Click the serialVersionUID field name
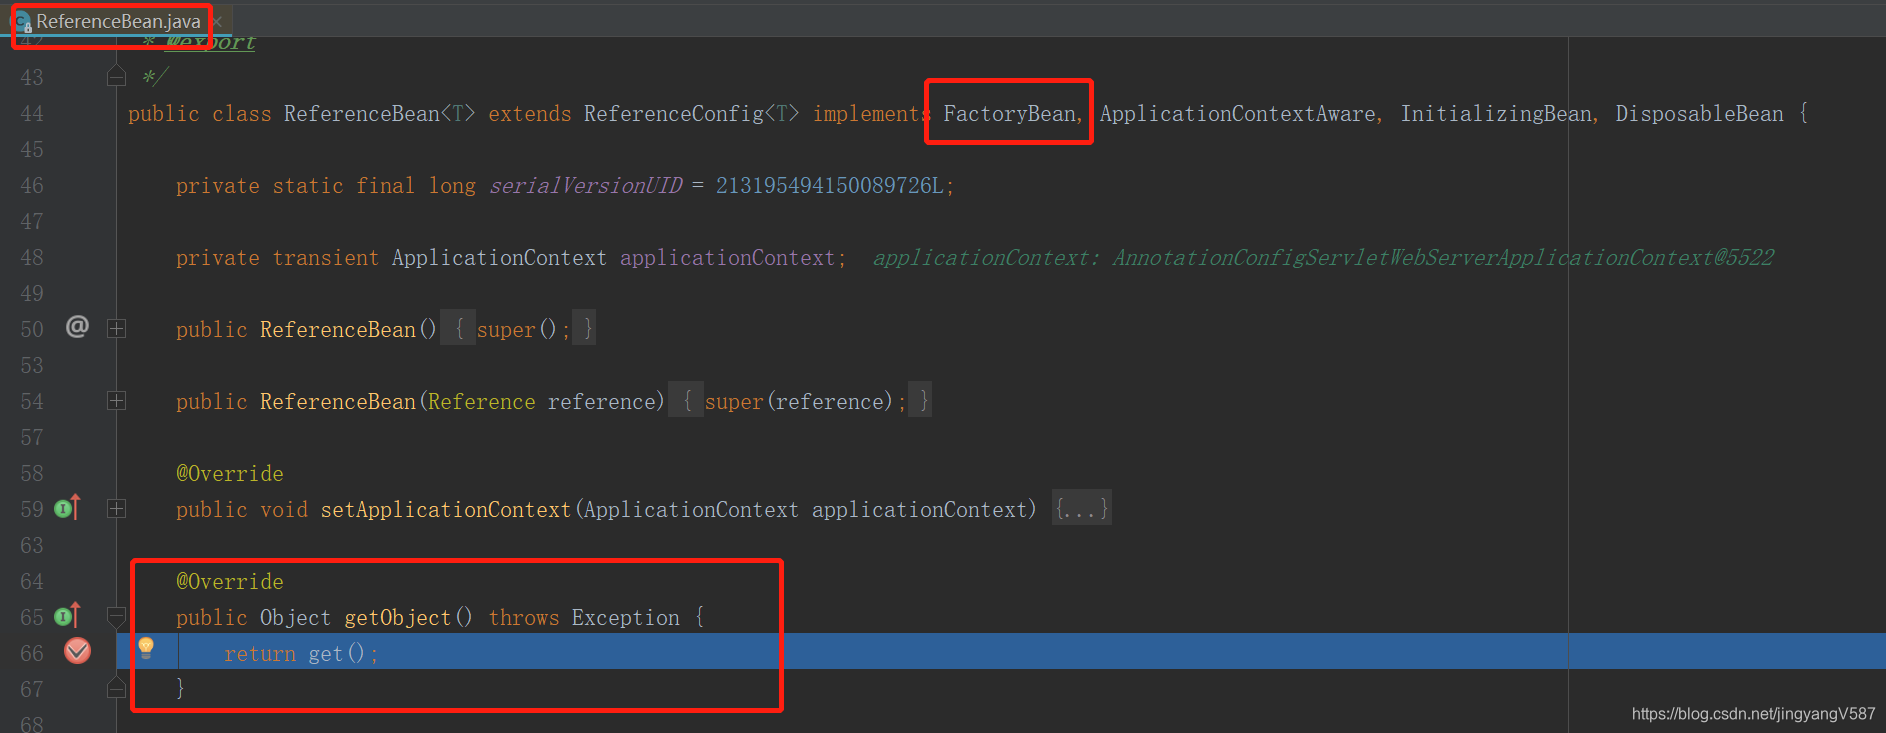This screenshot has height=733, width=1886. [x=586, y=186]
